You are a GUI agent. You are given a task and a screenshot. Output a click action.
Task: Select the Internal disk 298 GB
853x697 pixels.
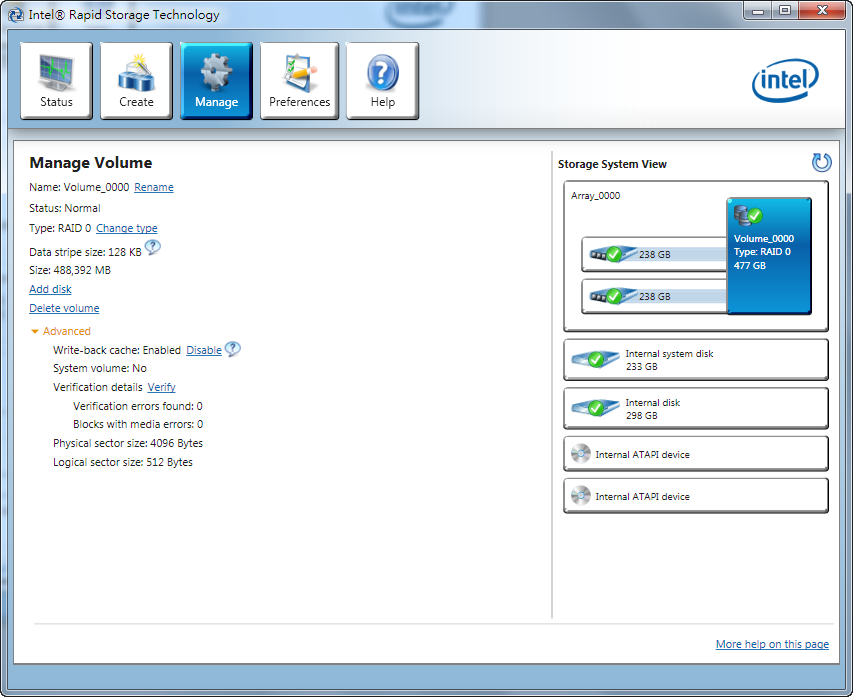pyautogui.click(x=695, y=409)
